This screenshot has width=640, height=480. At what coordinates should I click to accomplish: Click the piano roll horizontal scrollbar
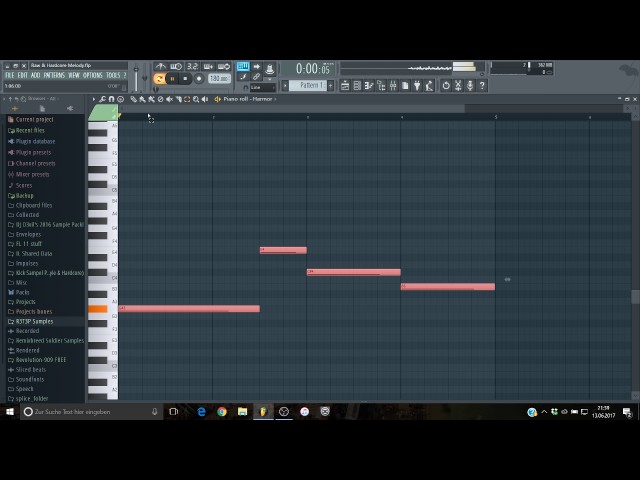pos(291,108)
